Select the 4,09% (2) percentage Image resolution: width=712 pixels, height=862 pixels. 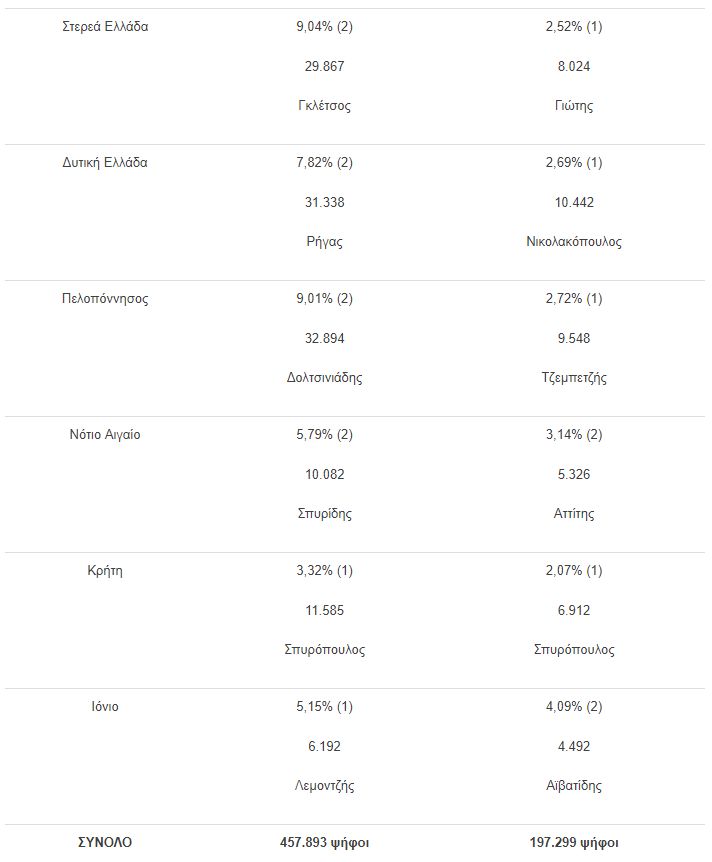click(x=574, y=707)
